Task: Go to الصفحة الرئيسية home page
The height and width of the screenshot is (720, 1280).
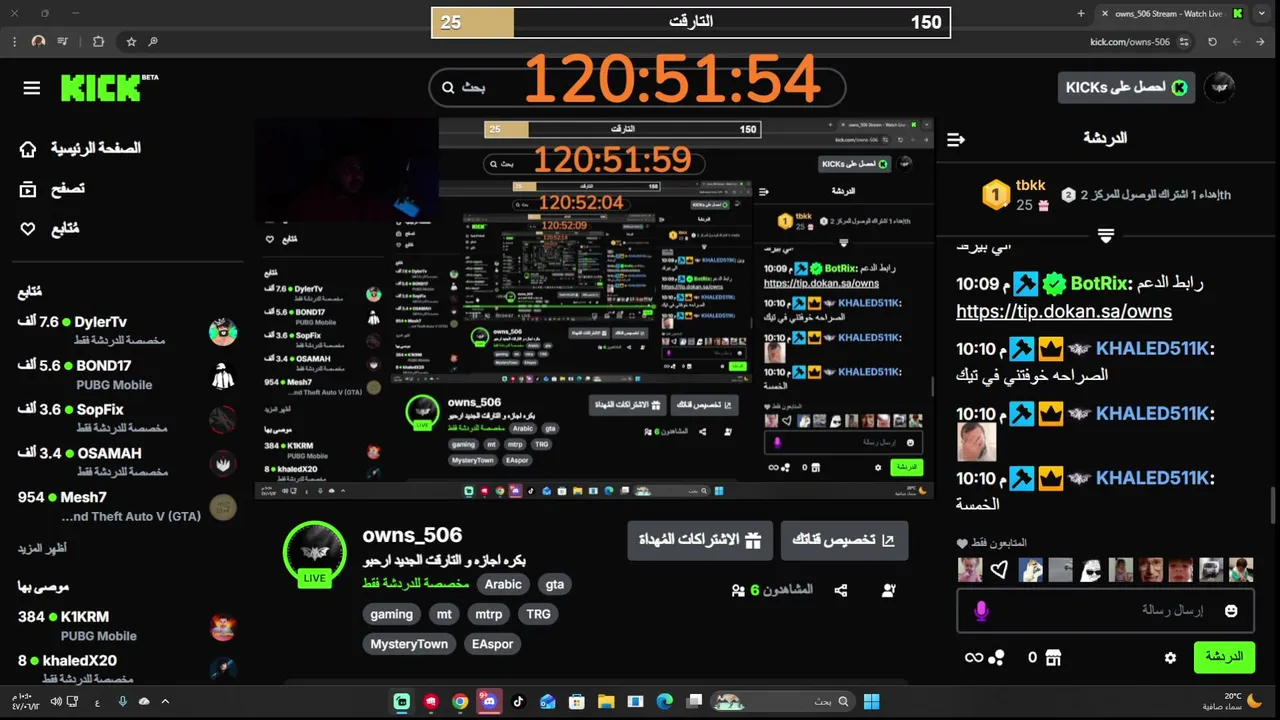Action: (96, 149)
